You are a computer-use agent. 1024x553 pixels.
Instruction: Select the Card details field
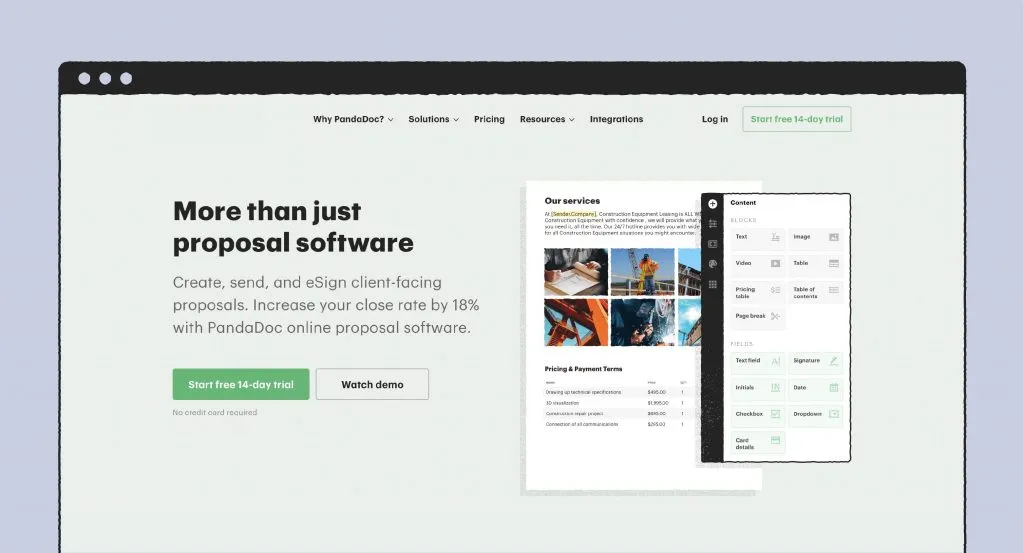click(x=758, y=443)
